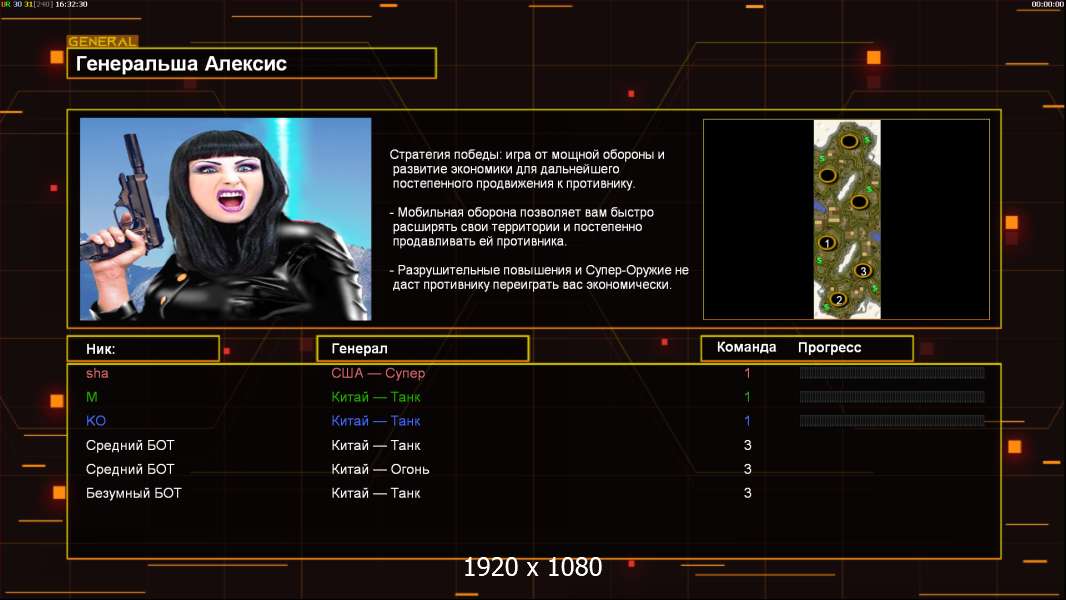
Task: Click green 'Китай — Танк' general entry
Action: (x=376, y=397)
